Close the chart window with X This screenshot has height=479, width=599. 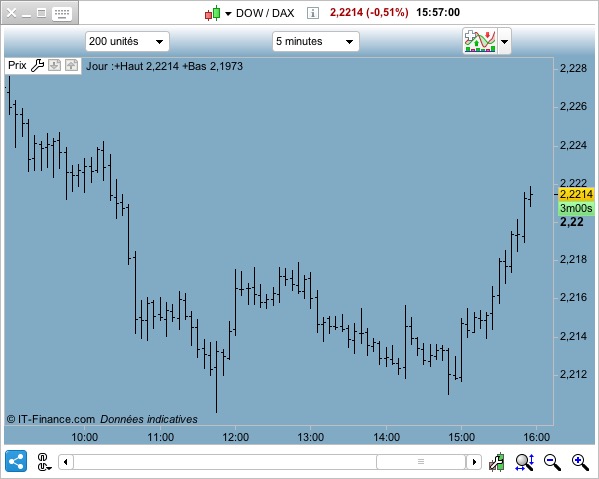[x=11, y=13]
